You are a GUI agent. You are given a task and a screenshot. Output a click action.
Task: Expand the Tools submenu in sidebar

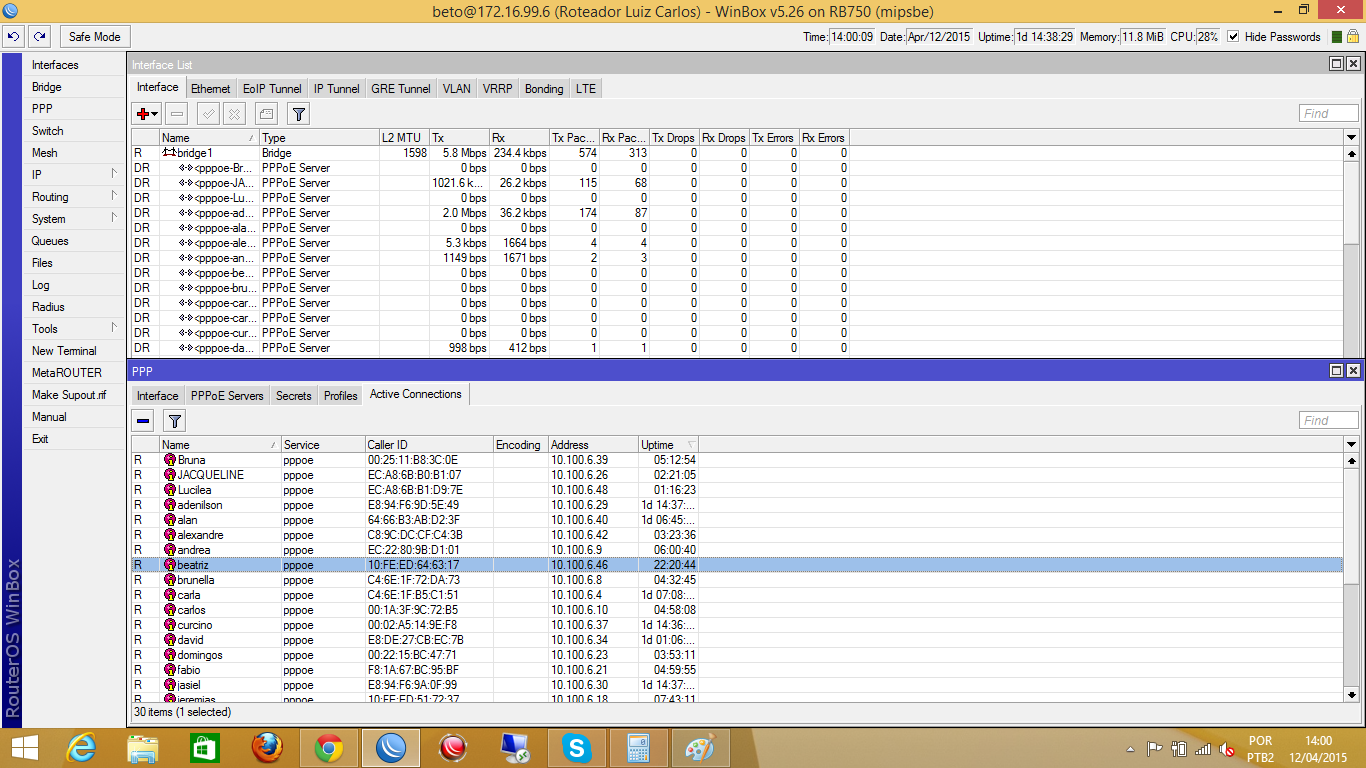point(114,328)
